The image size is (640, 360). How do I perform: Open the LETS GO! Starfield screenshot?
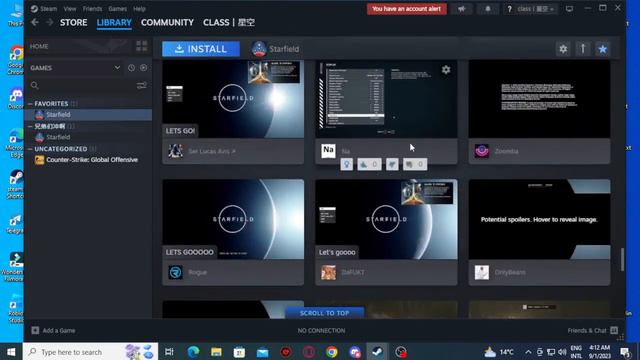coord(233,99)
